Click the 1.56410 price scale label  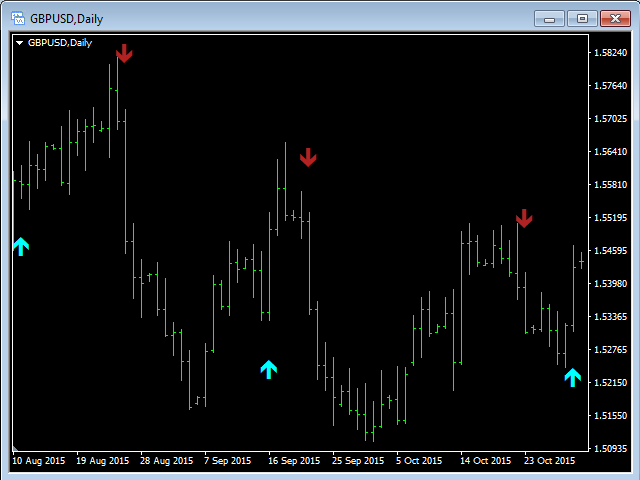click(610, 152)
